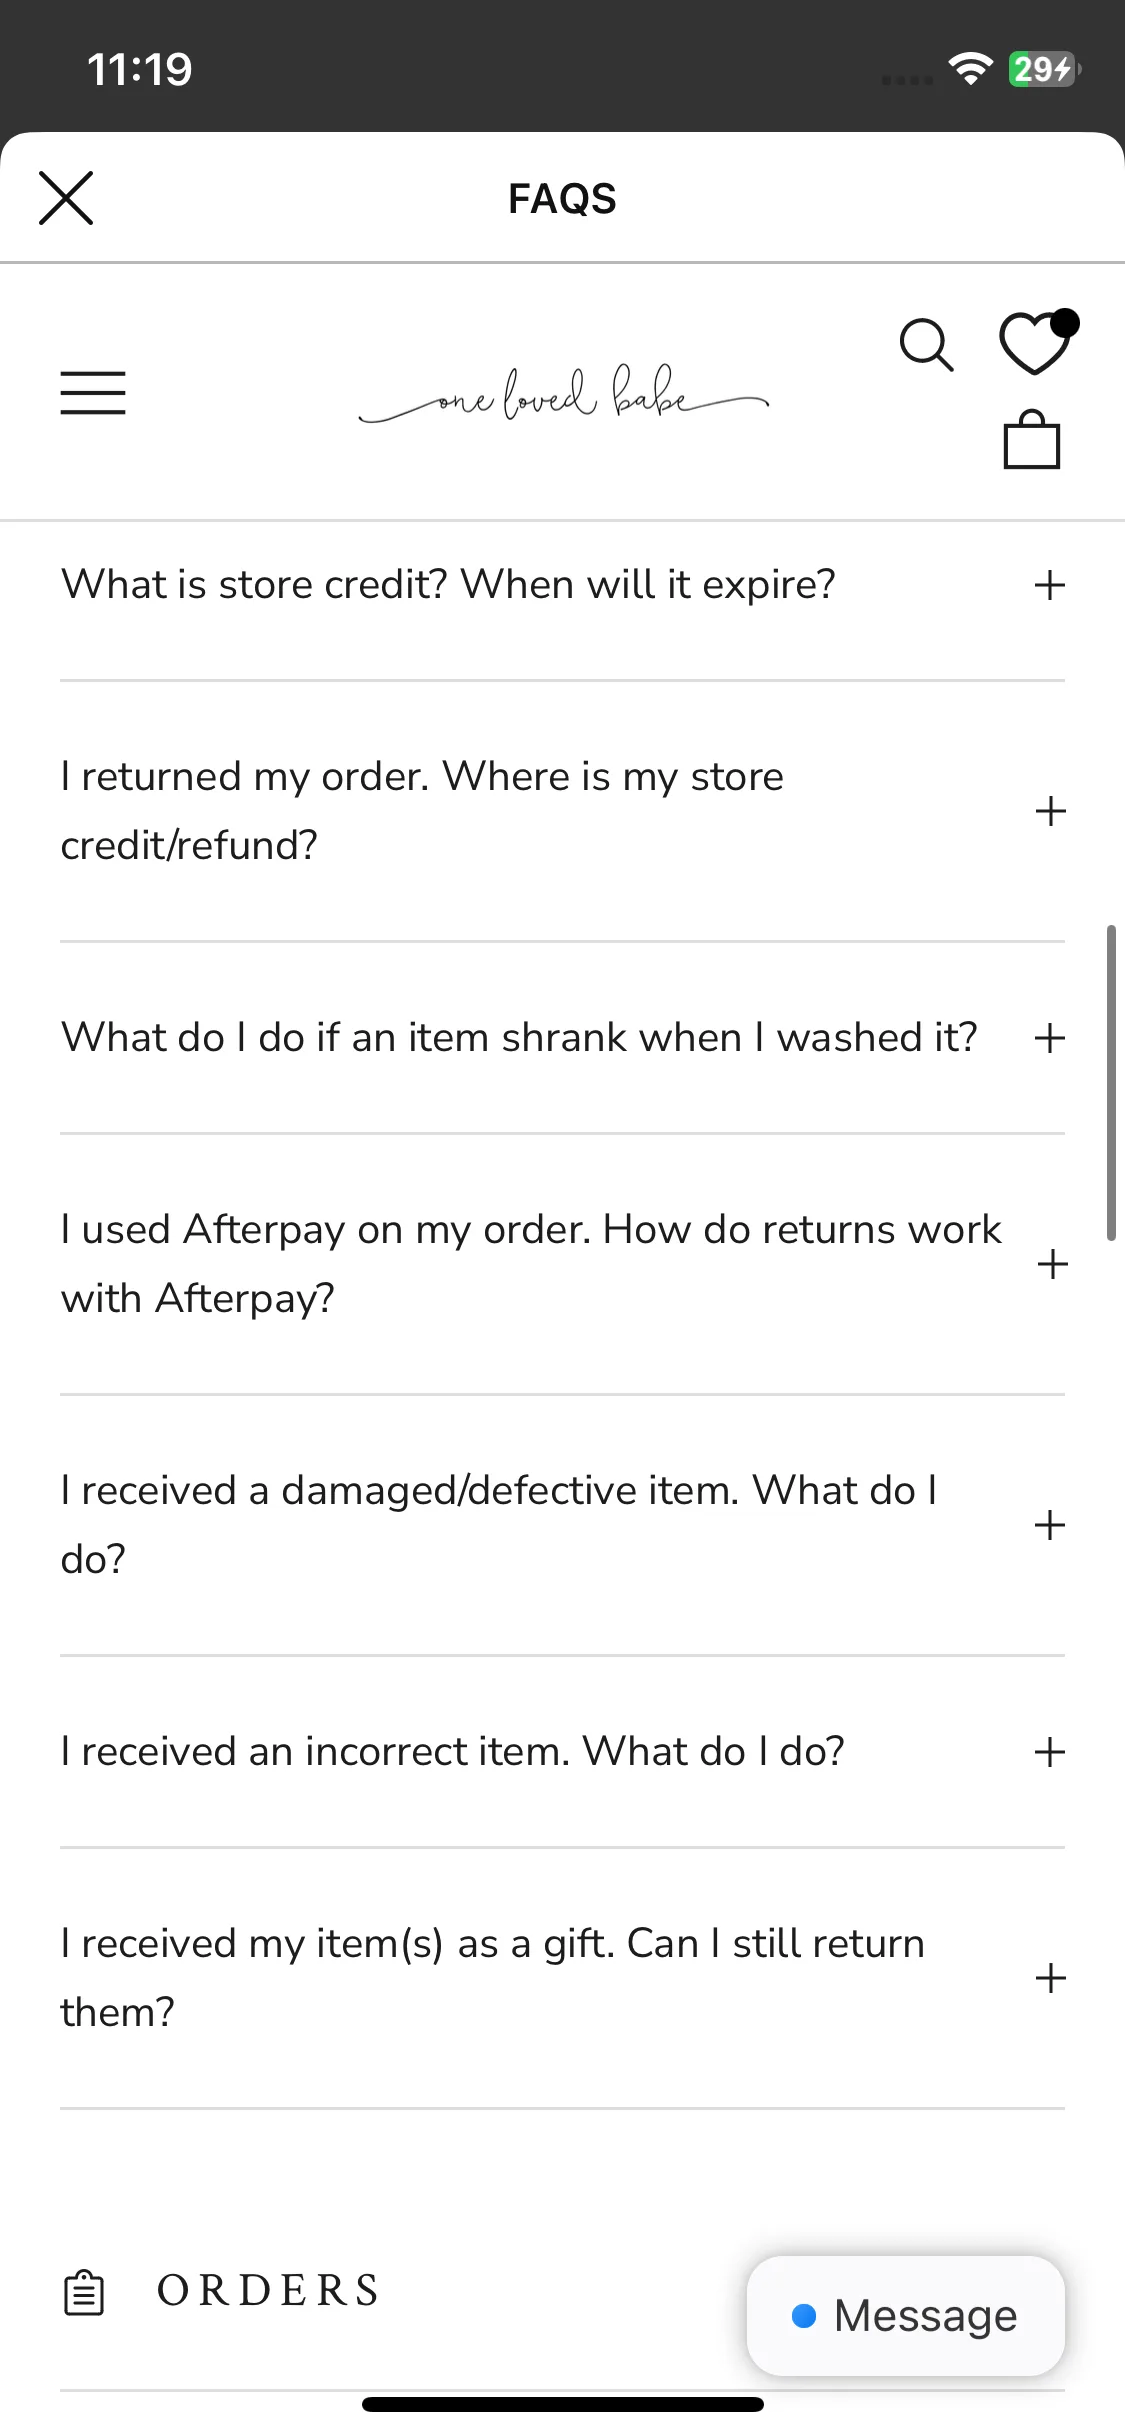Tap the Orders clipboard icon
1125x2436 pixels.
click(x=84, y=2292)
